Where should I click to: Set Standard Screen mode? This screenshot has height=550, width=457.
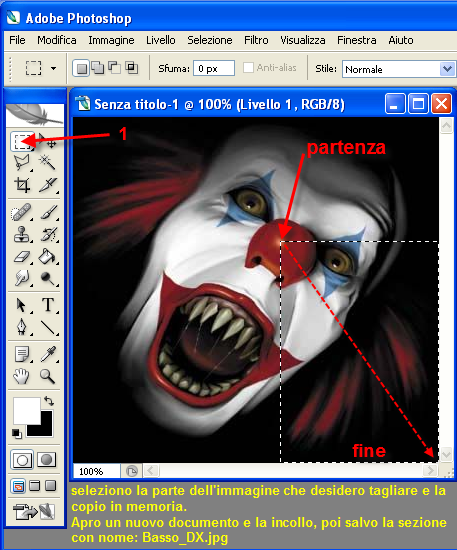(18, 486)
